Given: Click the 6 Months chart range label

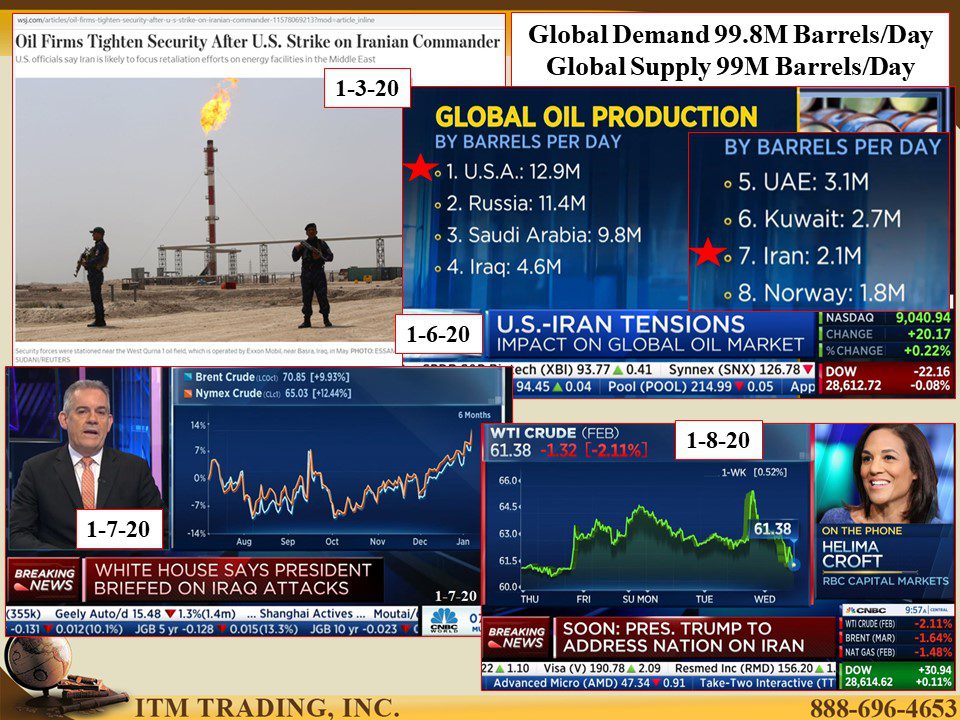Looking at the screenshot, I should click(x=474, y=415).
